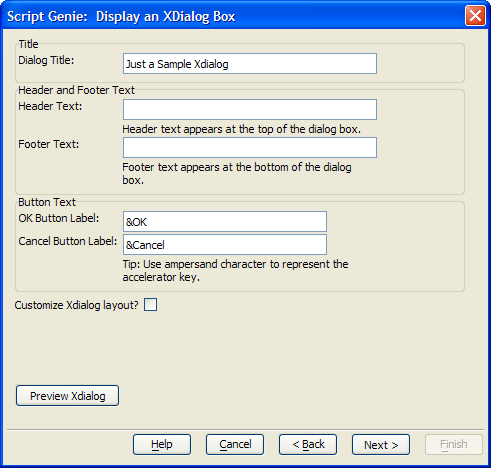This screenshot has width=491, height=468.
Task: Click the OK Button Label text
Action: pos(59,218)
